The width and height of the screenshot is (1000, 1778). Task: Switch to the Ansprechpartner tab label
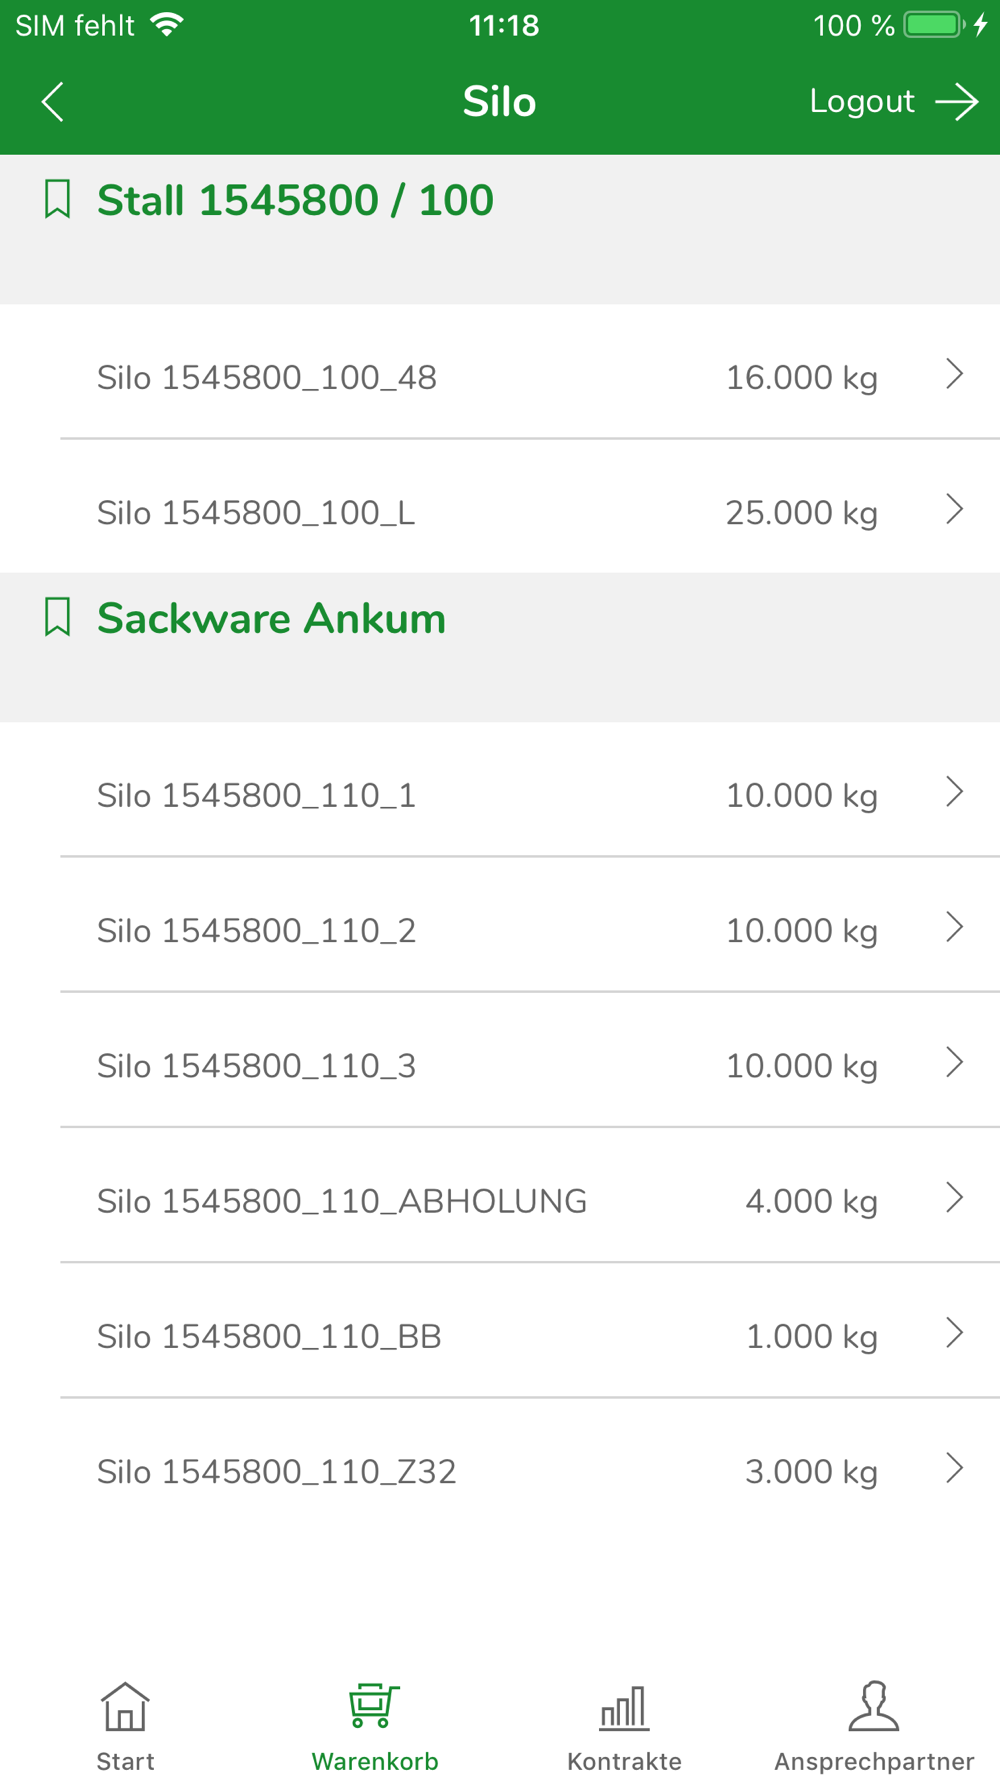coord(874,1761)
